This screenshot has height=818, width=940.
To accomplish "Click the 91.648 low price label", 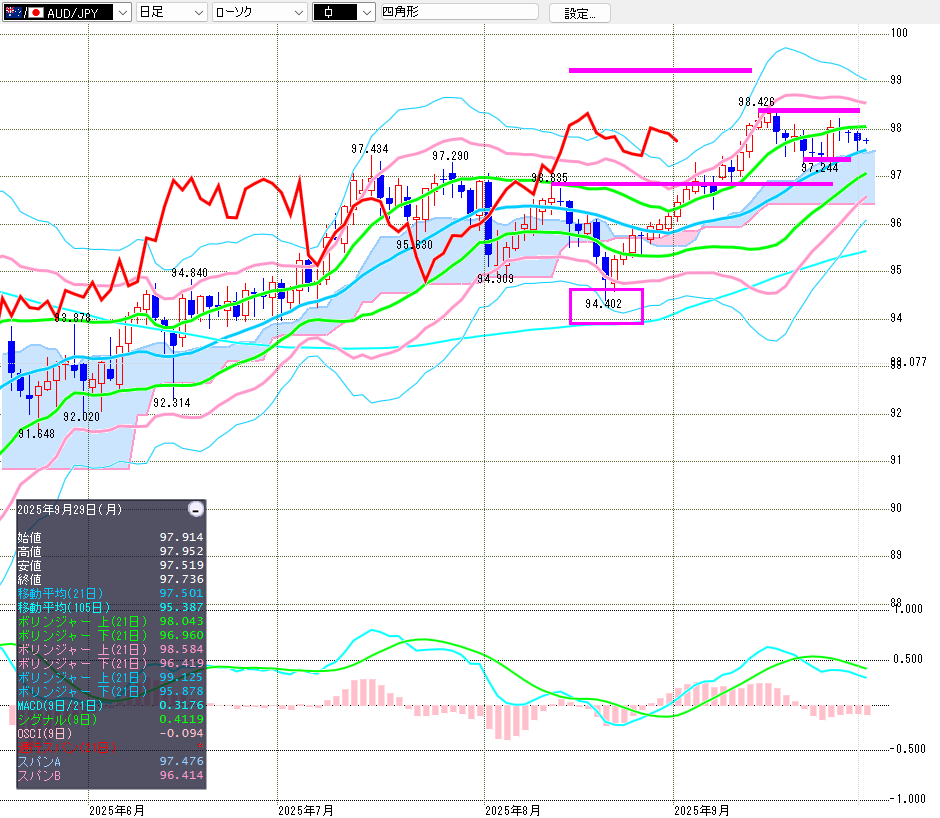I will coord(36,433).
